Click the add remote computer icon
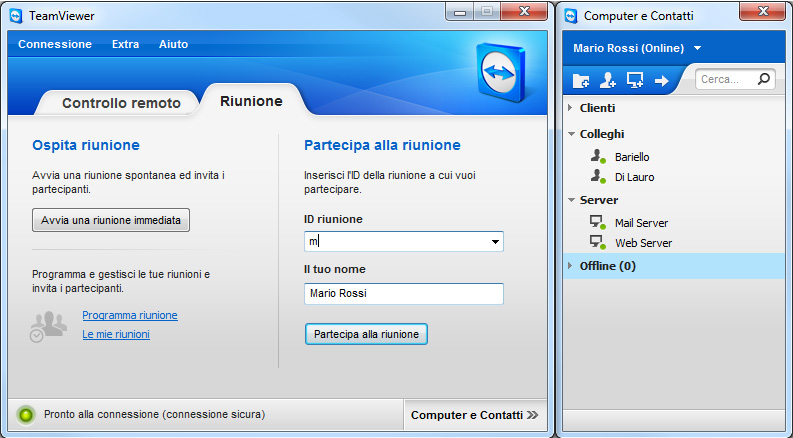Screen dimensions: 793x438 coord(634,81)
